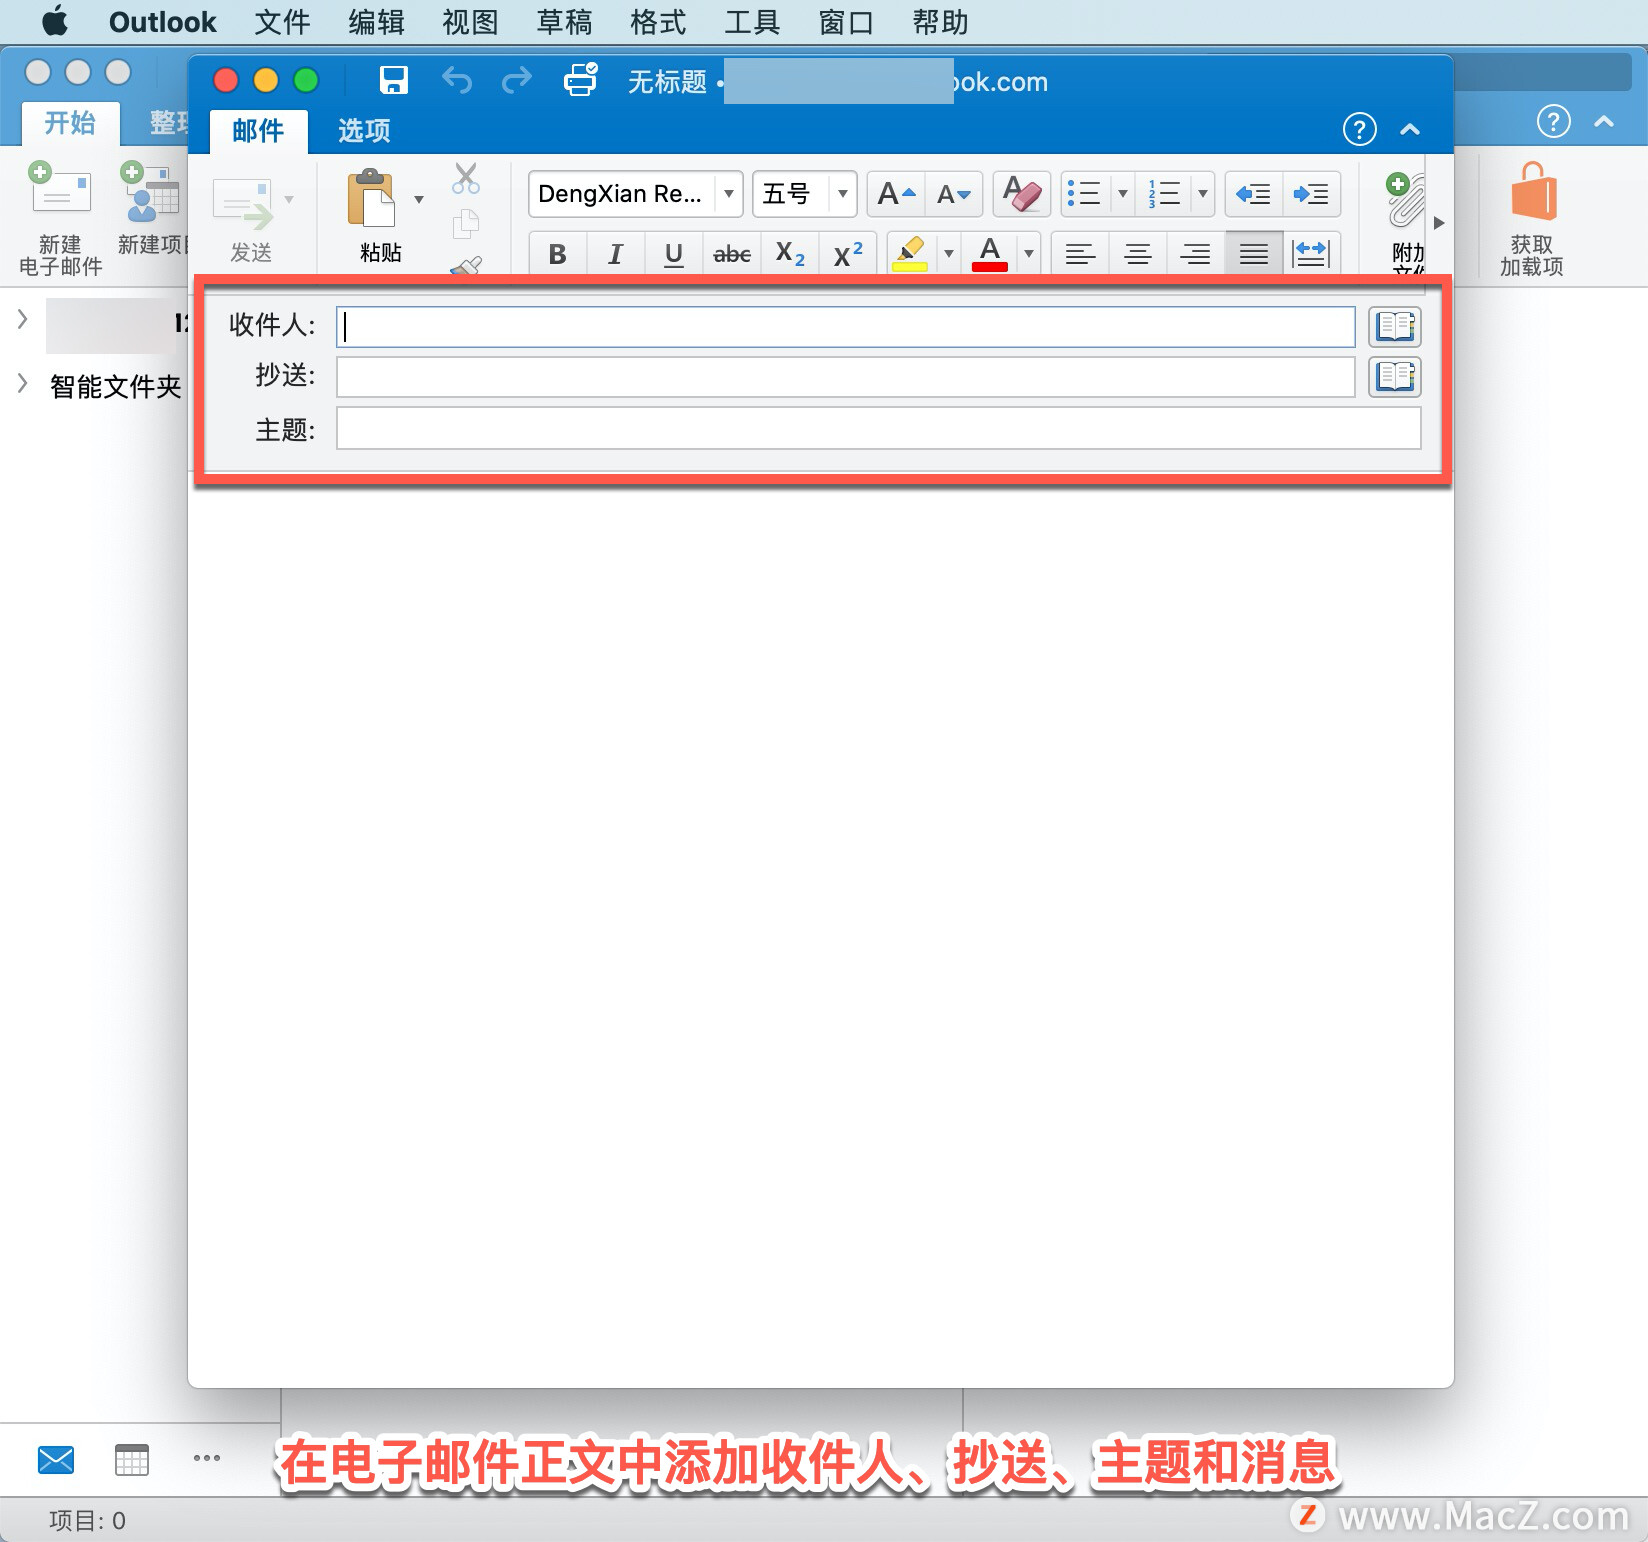
Task: Open address book for 收件人
Action: click(x=1395, y=327)
